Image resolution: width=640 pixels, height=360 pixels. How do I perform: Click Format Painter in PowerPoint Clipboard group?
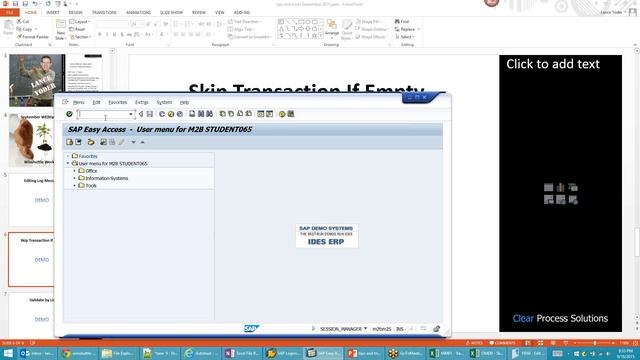33,37
